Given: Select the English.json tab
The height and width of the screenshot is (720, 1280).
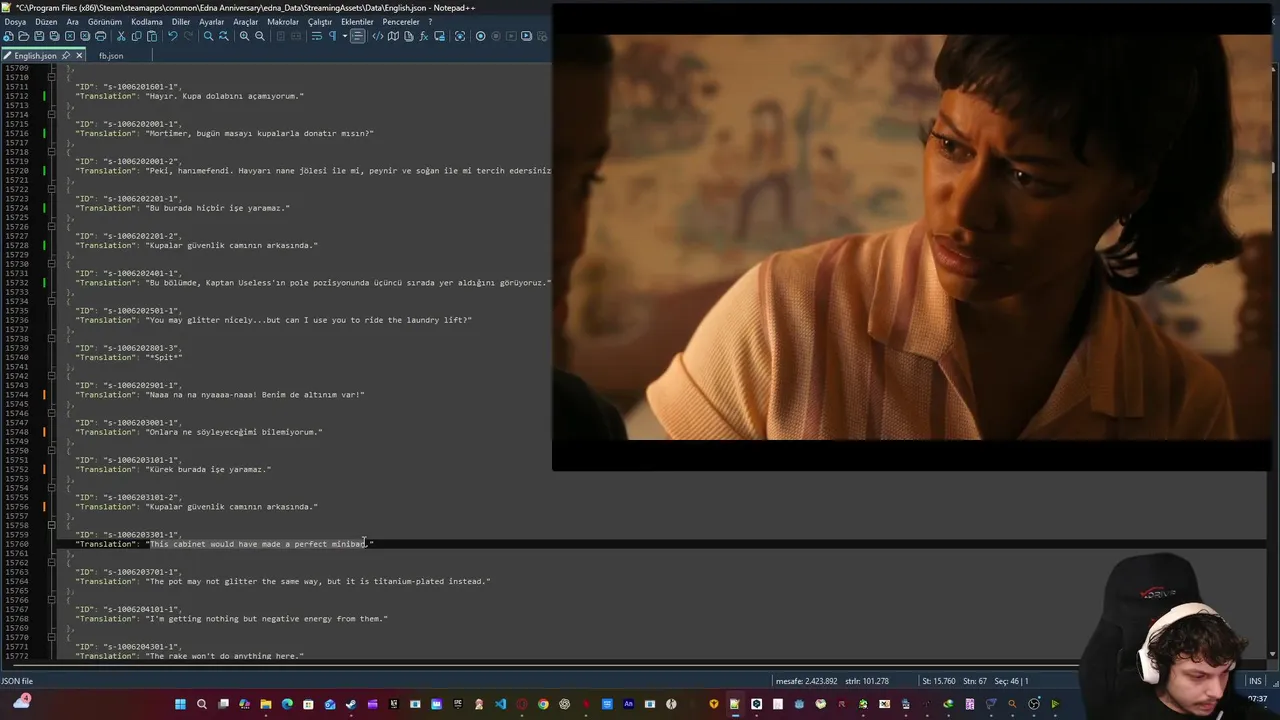Looking at the screenshot, I should point(34,56).
